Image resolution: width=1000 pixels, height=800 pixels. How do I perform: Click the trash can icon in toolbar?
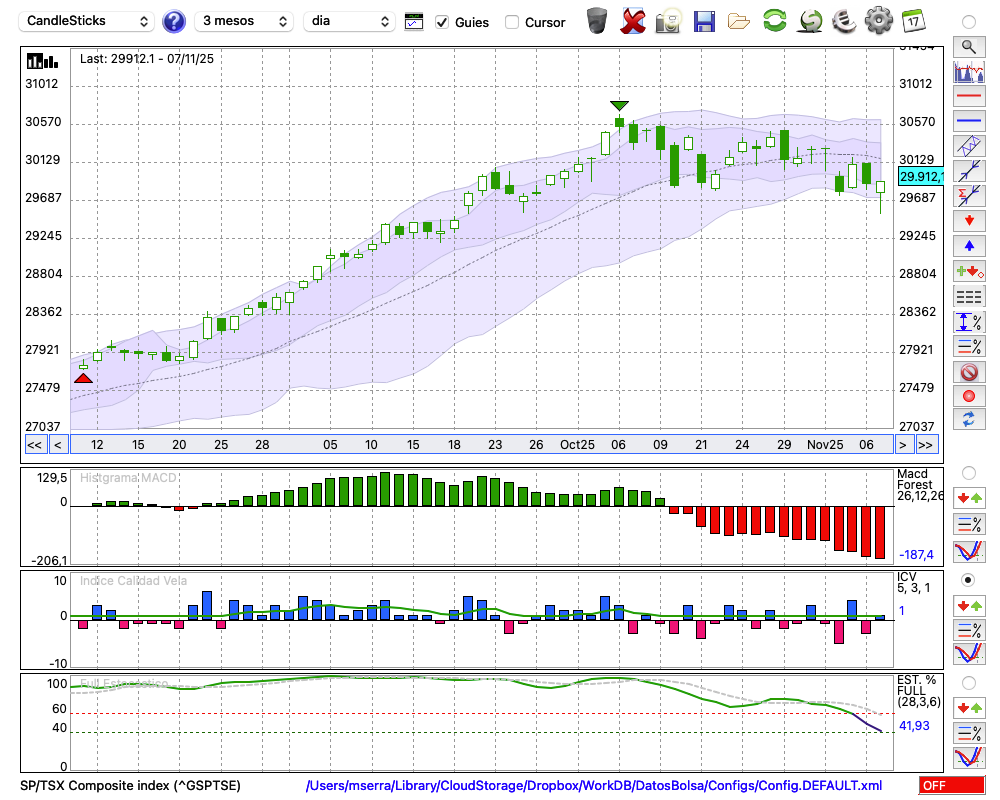(597, 20)
